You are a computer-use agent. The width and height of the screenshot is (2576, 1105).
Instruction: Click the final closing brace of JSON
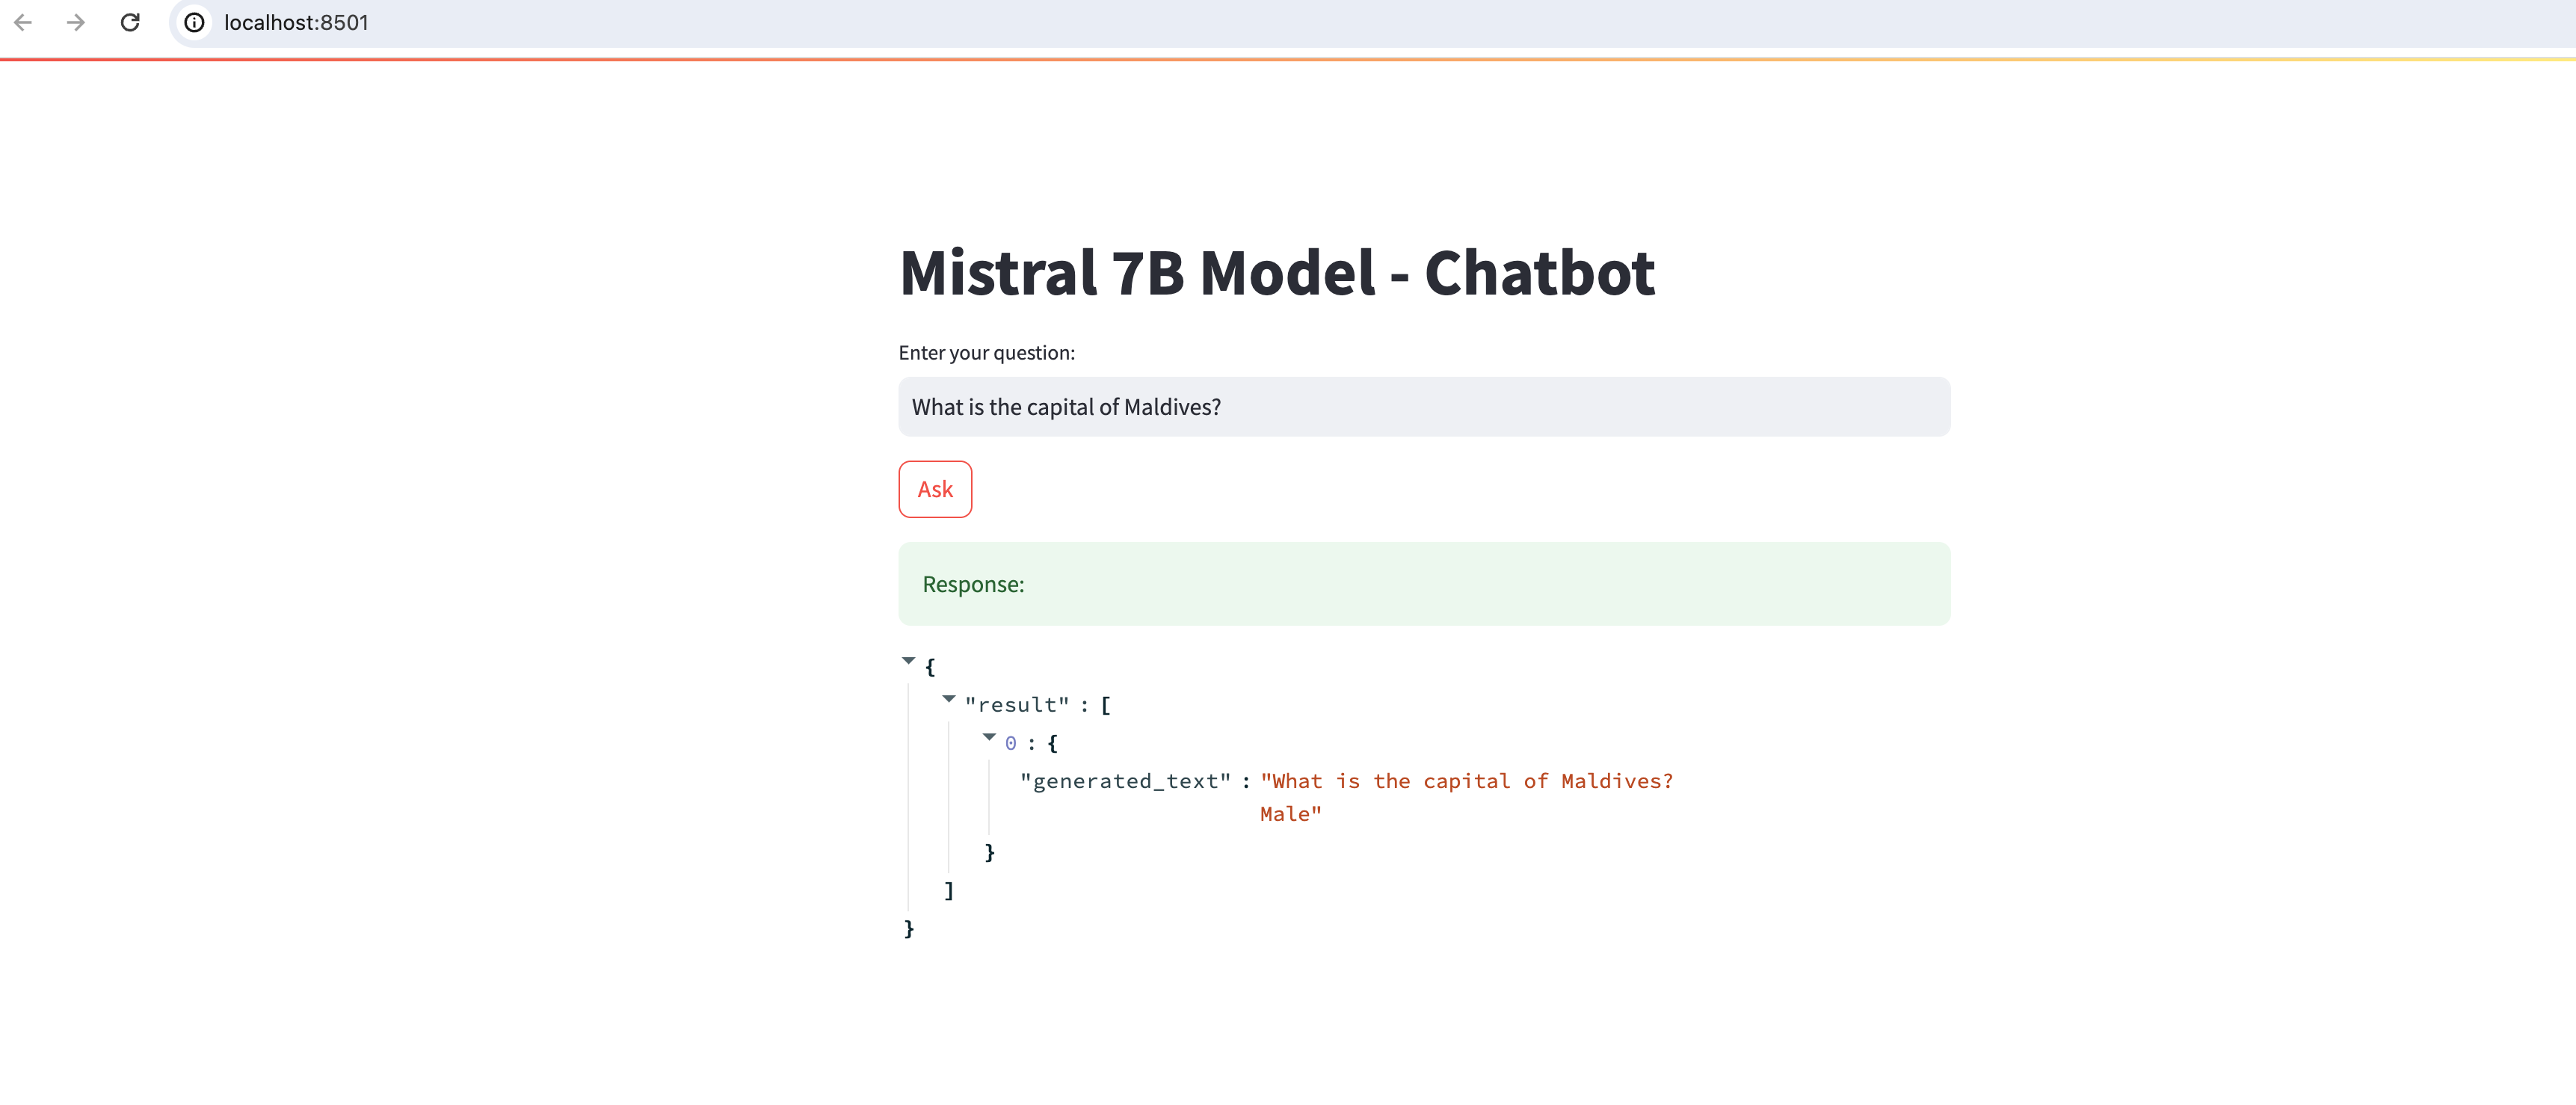pyautogui.click(x=908, y=928)
